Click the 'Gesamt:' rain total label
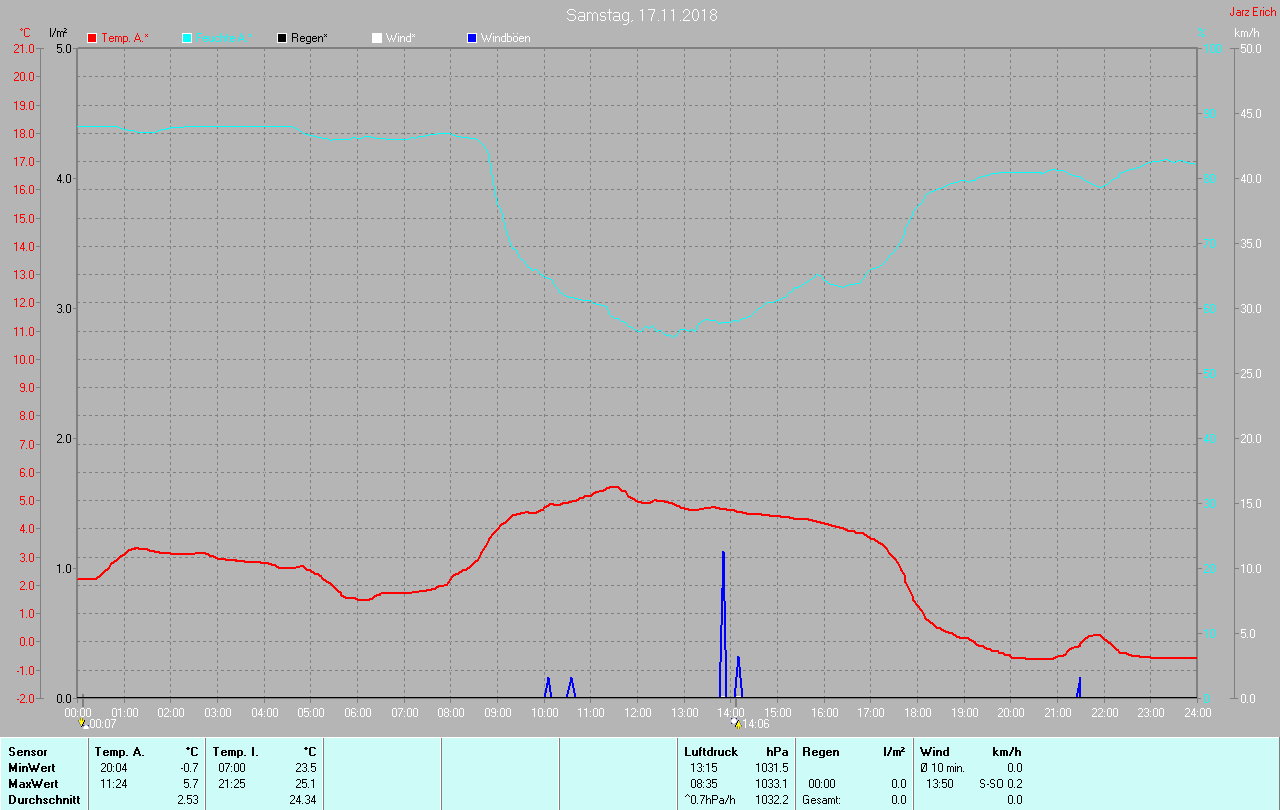The width and height of the screenshot is (1280, 810). click(x=821, y=799)
